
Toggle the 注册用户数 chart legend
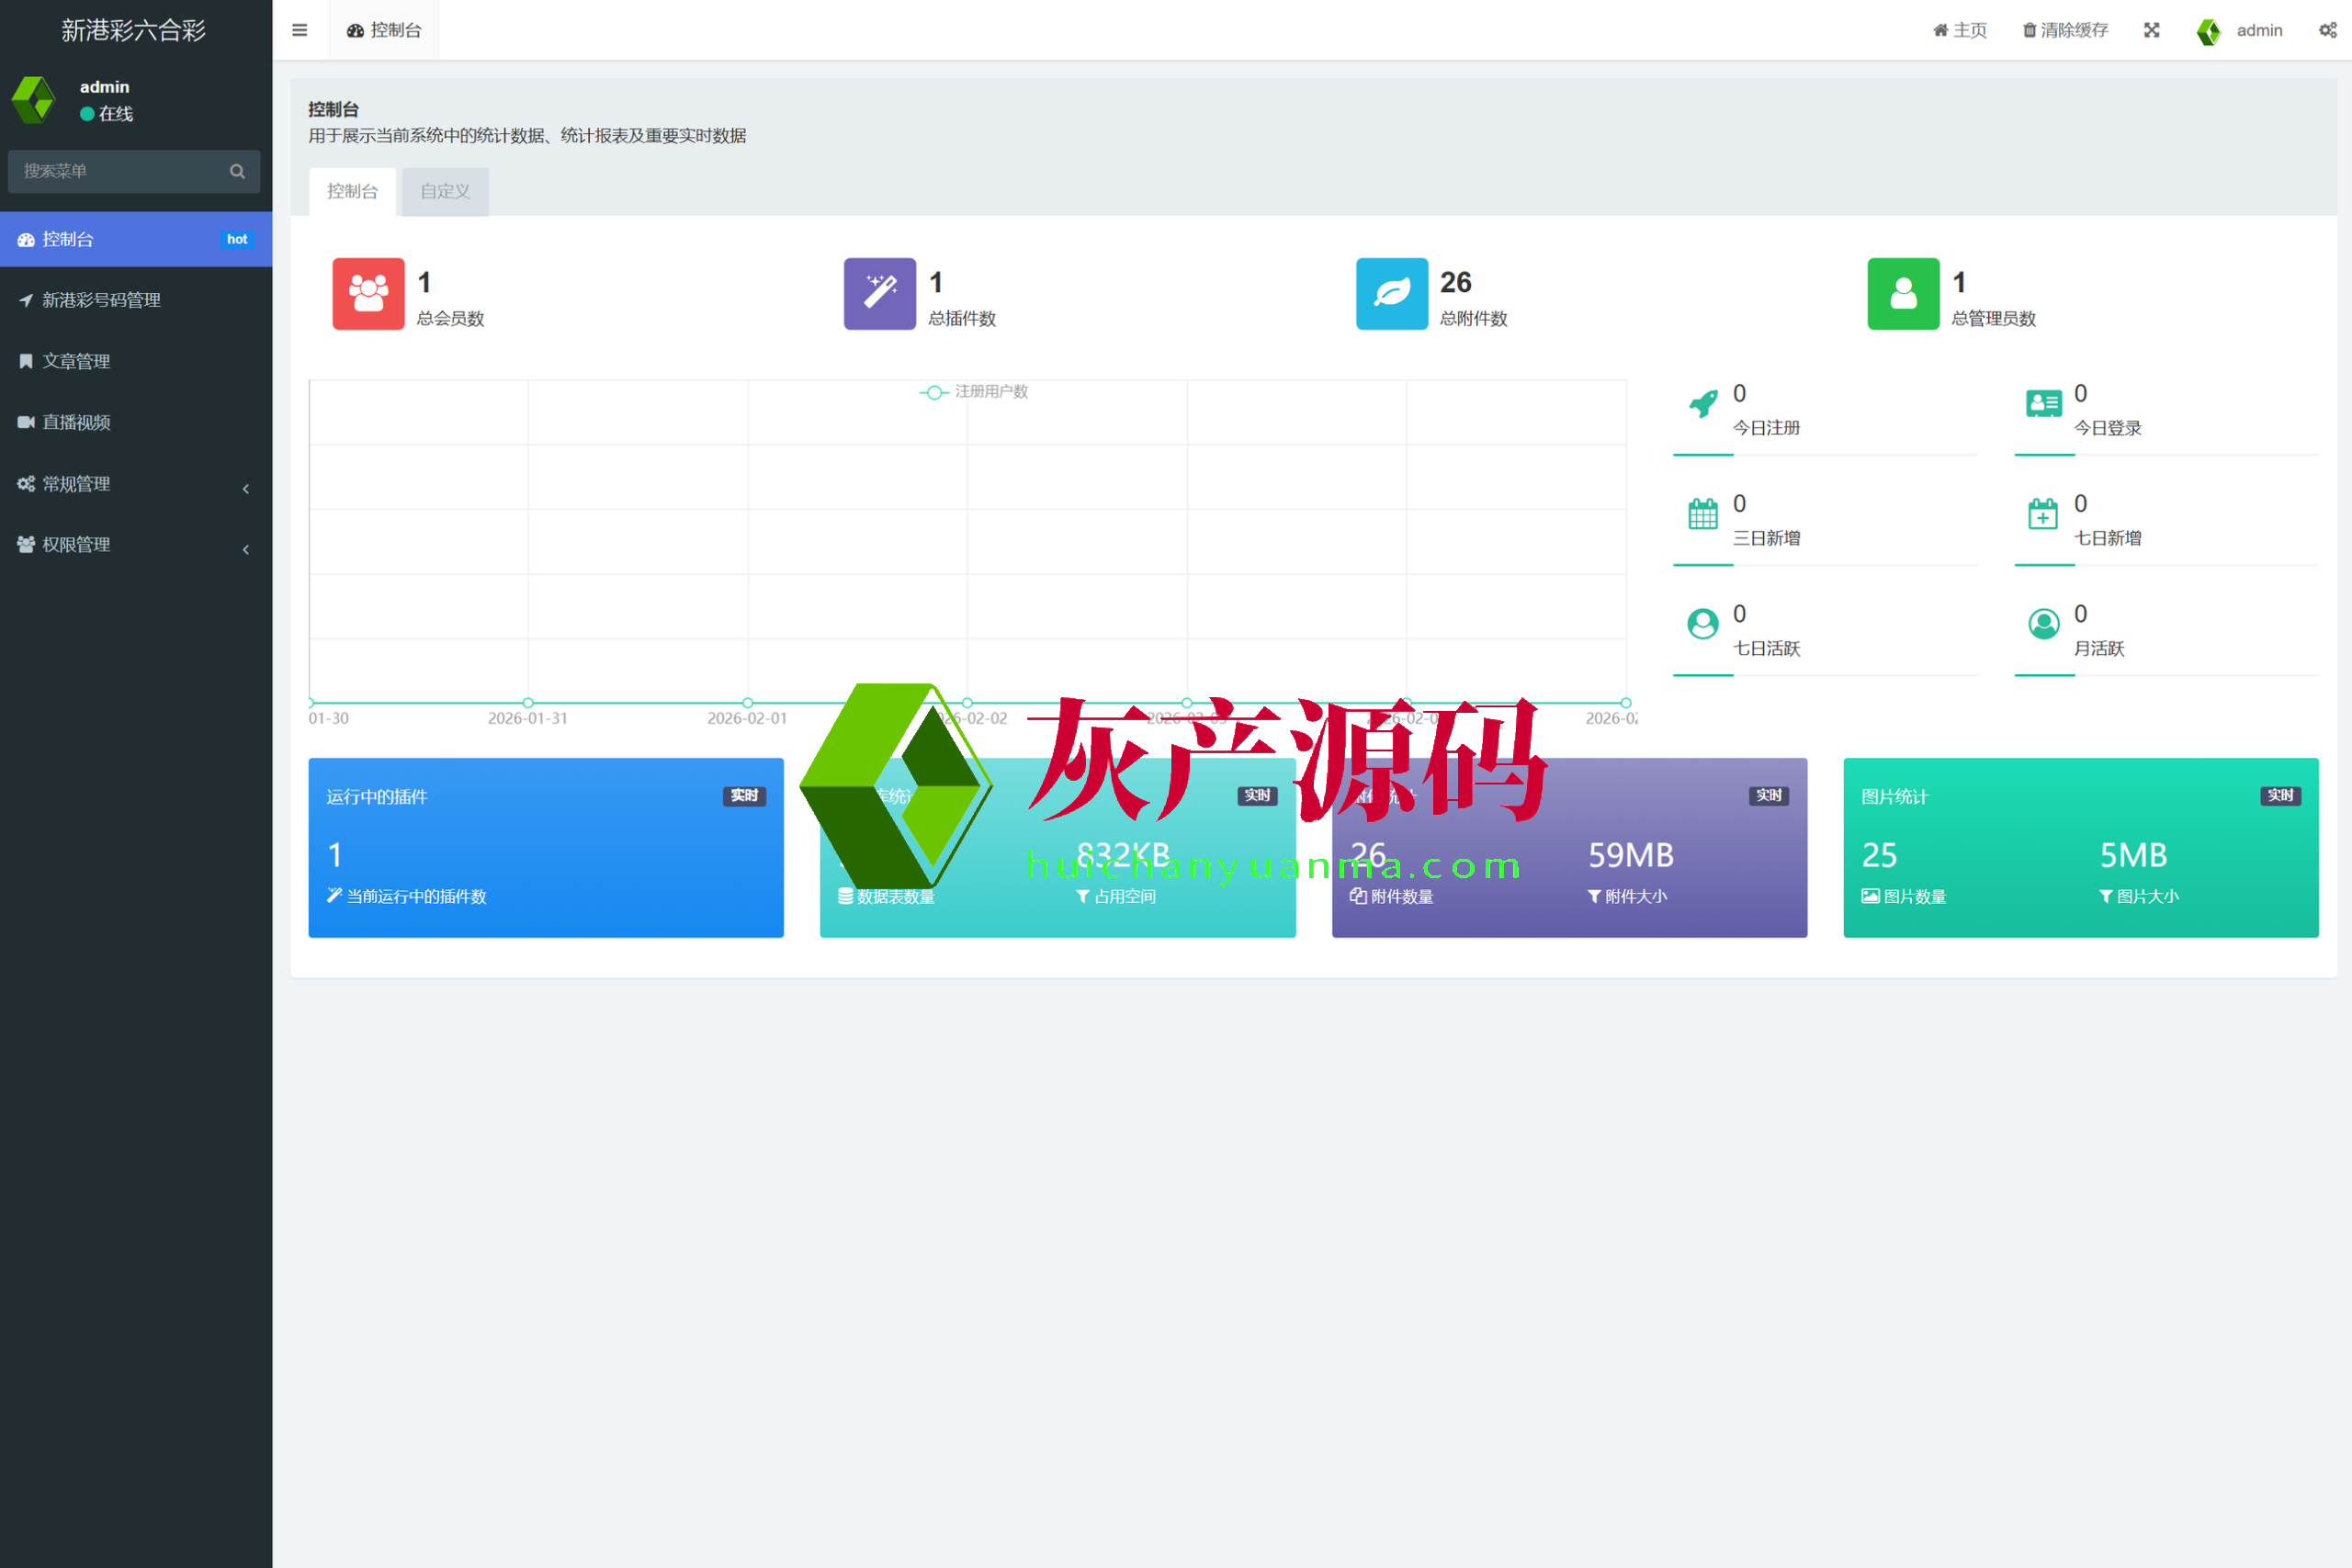coord(974,392)
